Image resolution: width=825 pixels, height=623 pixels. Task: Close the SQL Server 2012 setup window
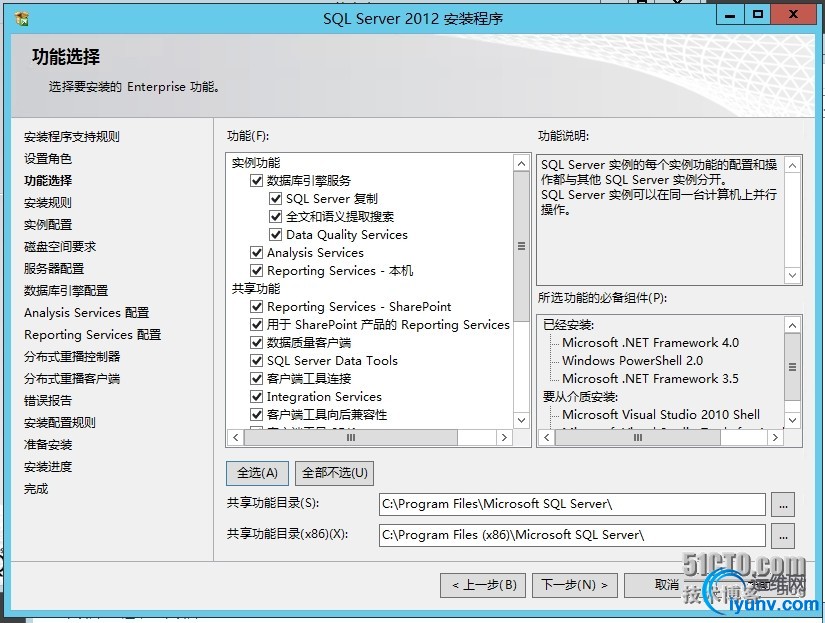point(794,15)
